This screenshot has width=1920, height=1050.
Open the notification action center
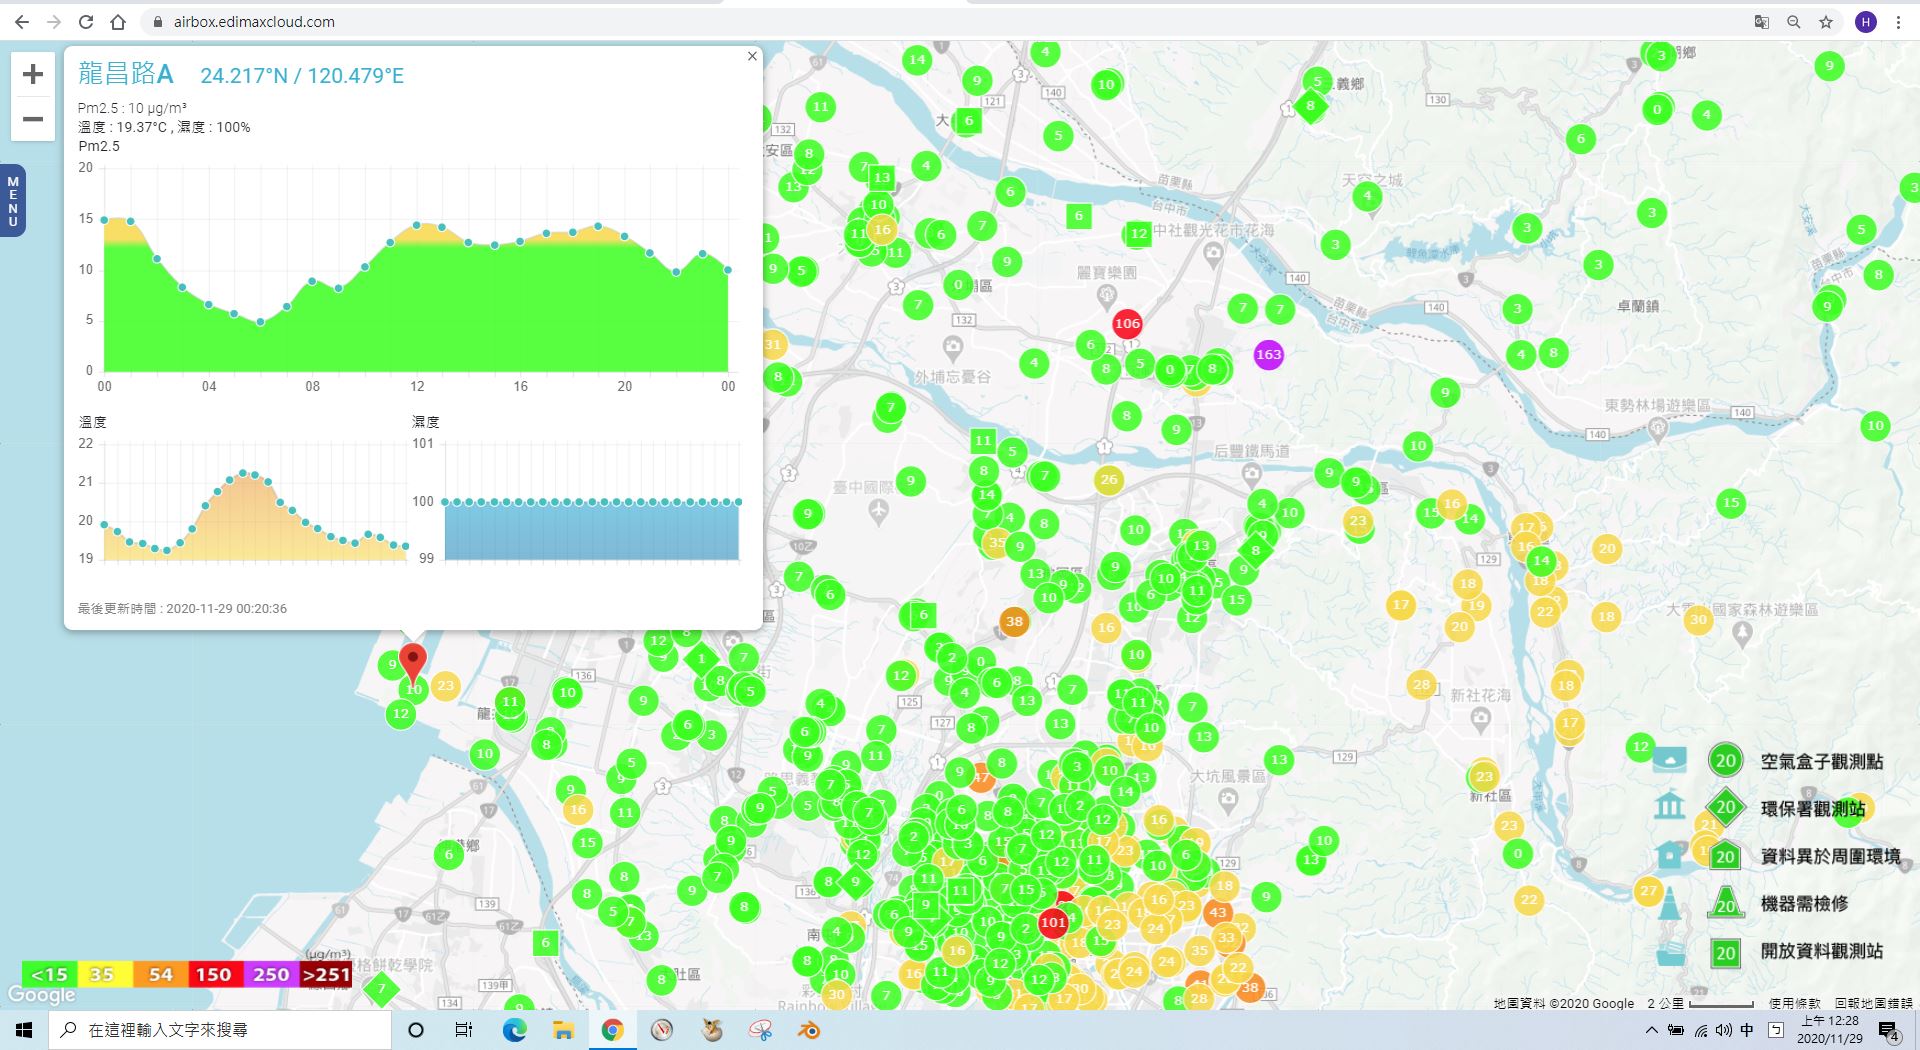tap(1890, 1031)
